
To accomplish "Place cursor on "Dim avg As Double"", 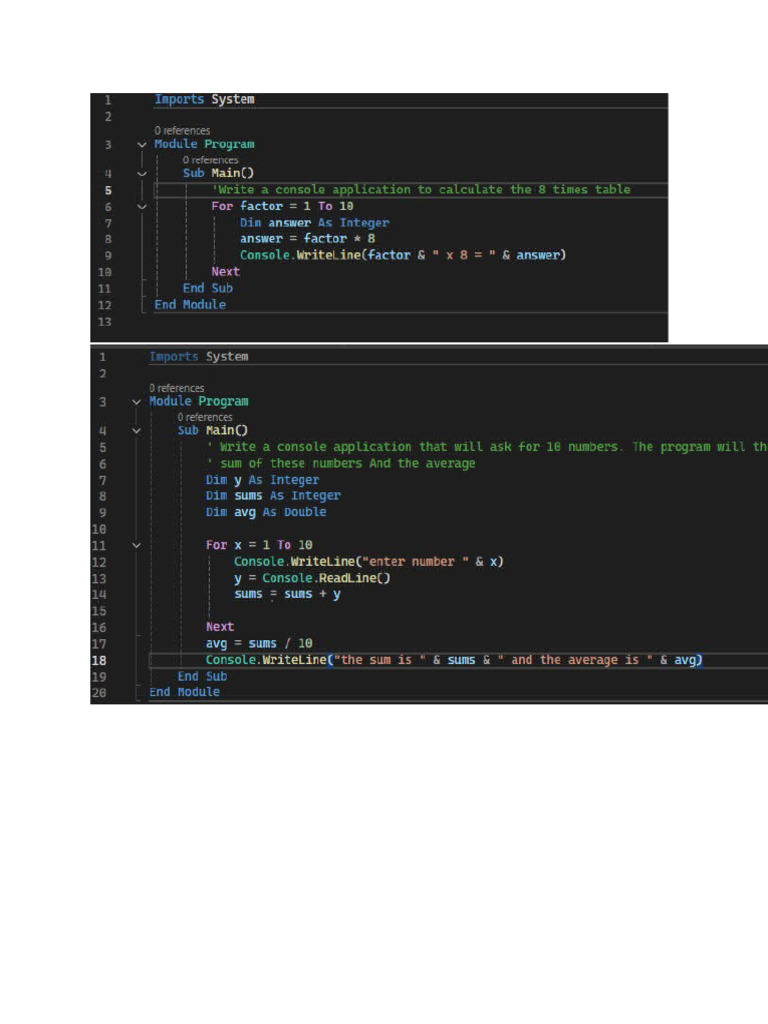I will point(266,512).
